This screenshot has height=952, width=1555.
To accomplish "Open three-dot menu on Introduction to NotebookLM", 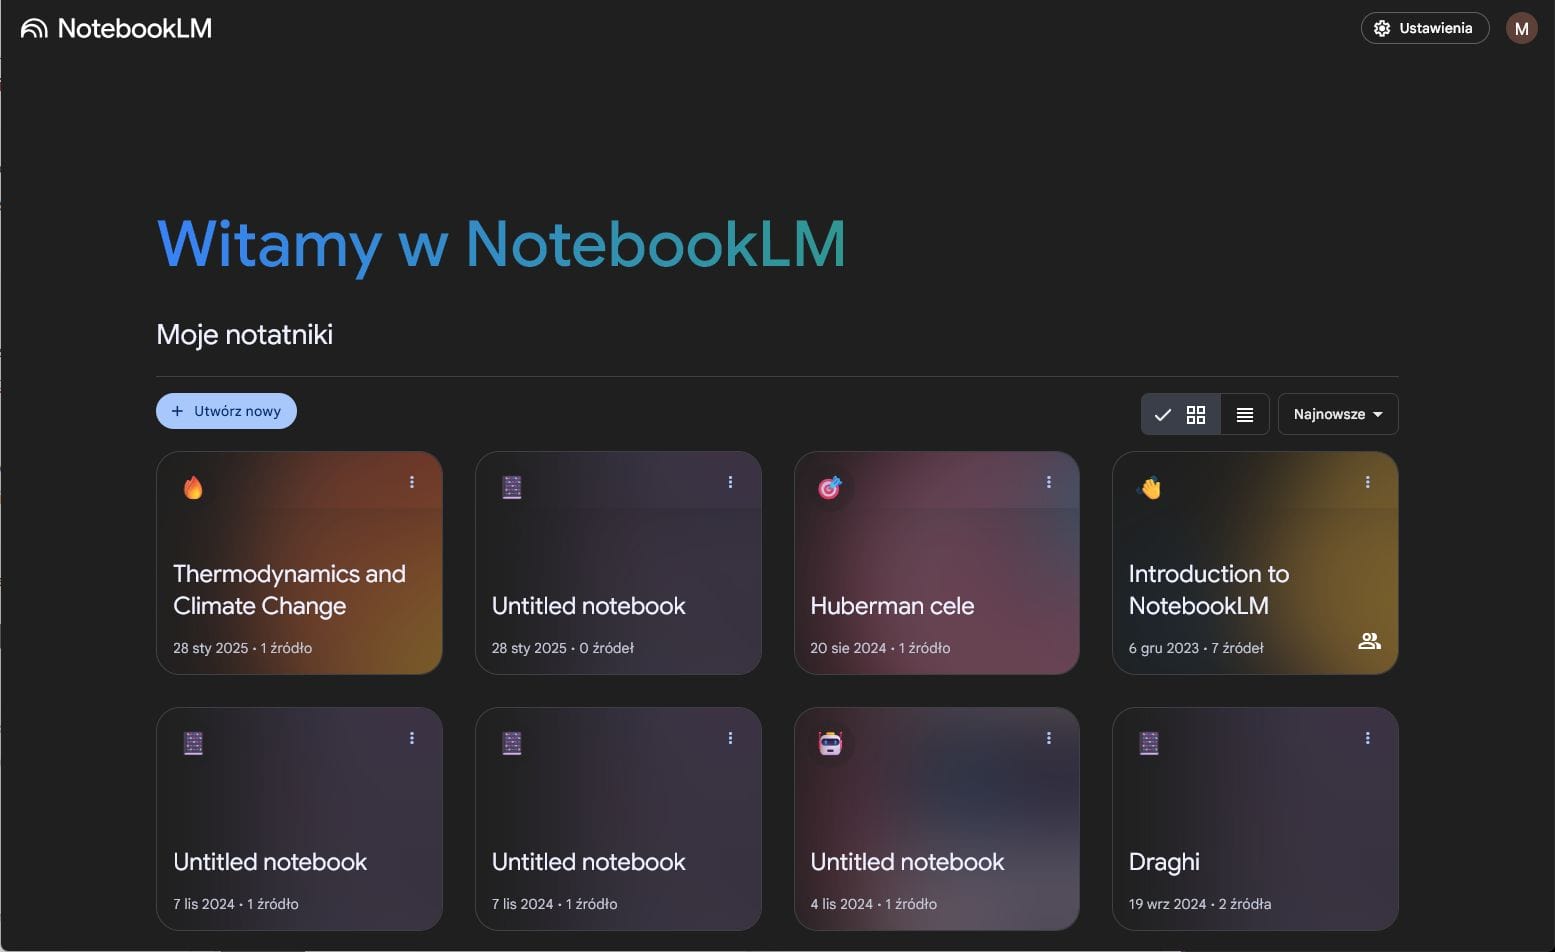I will (x=1368, y=482).
